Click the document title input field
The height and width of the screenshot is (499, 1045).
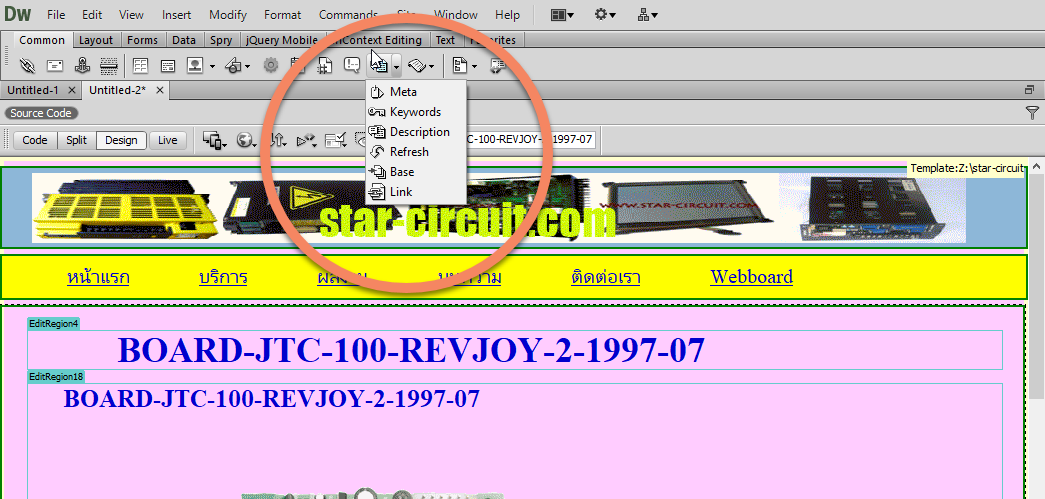(x=530, y=140)
